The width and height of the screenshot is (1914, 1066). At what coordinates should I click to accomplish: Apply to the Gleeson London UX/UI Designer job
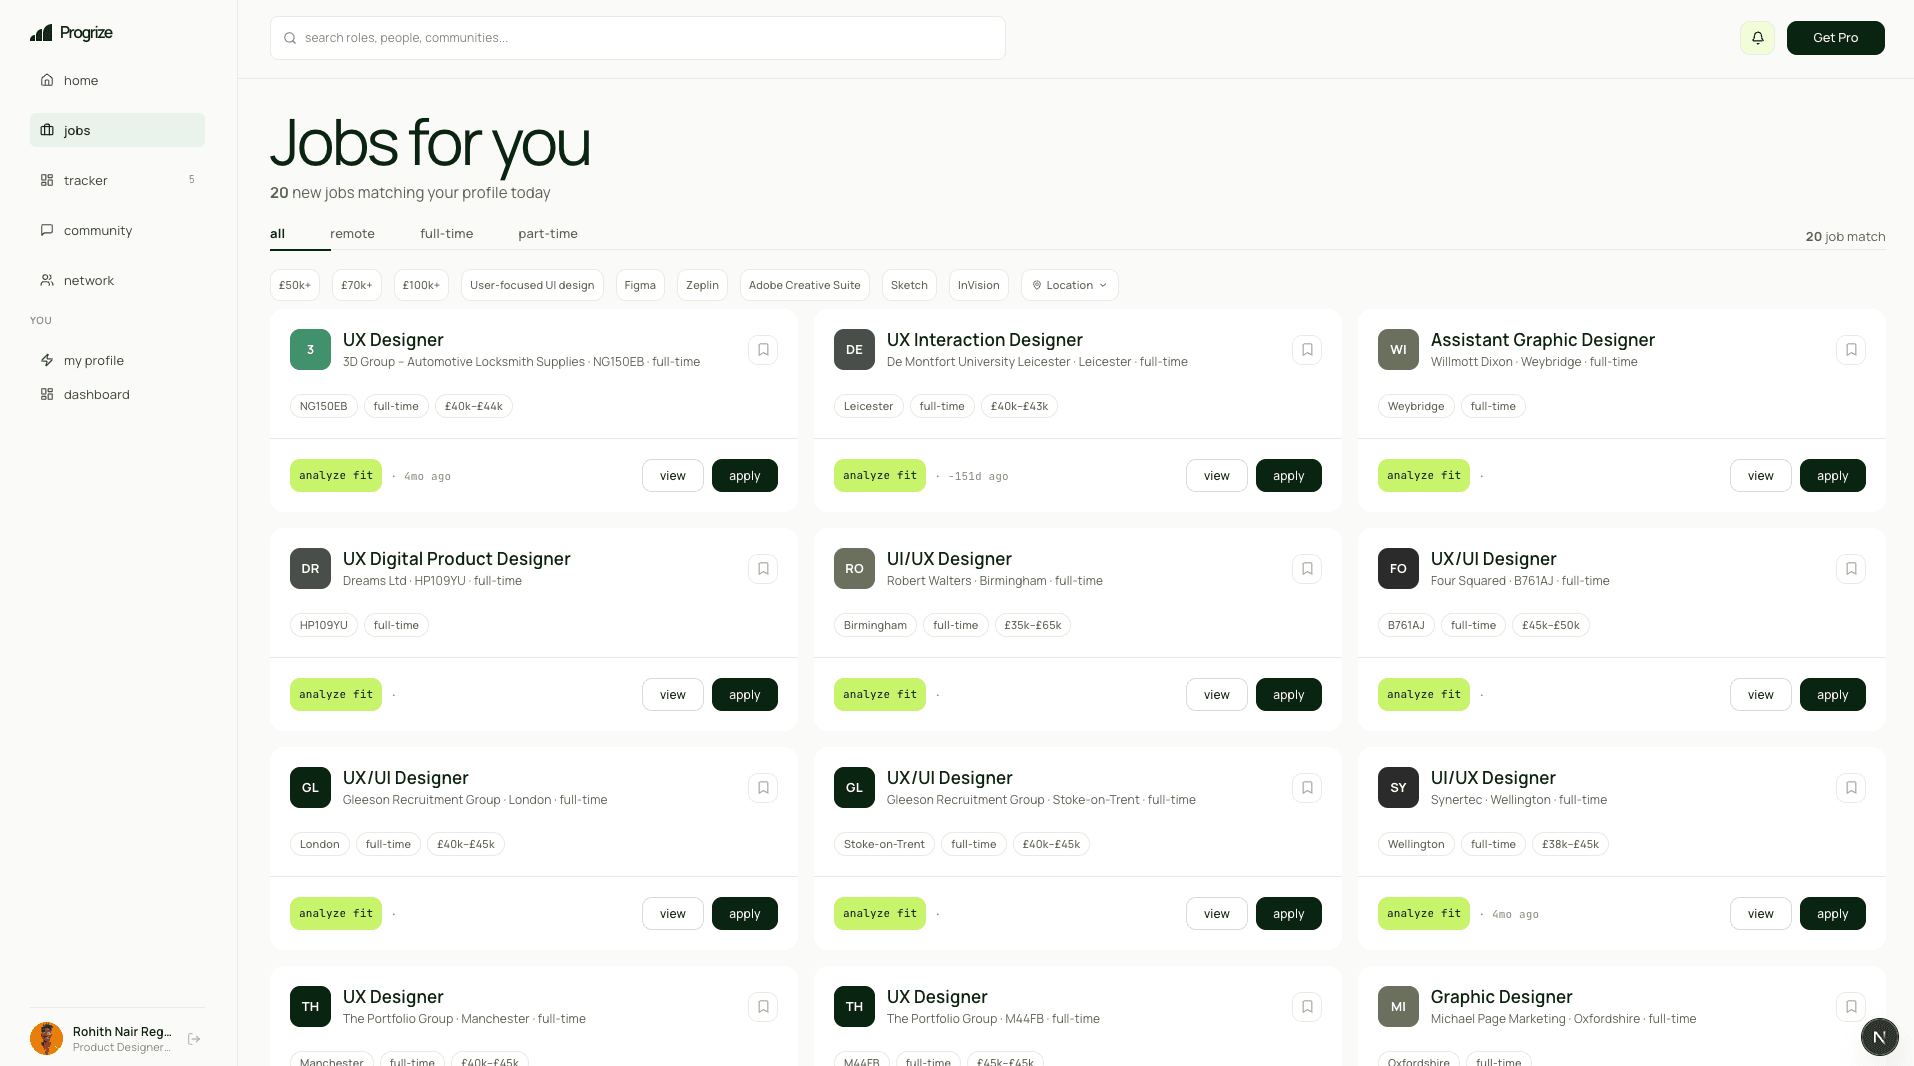coord(744,914)
